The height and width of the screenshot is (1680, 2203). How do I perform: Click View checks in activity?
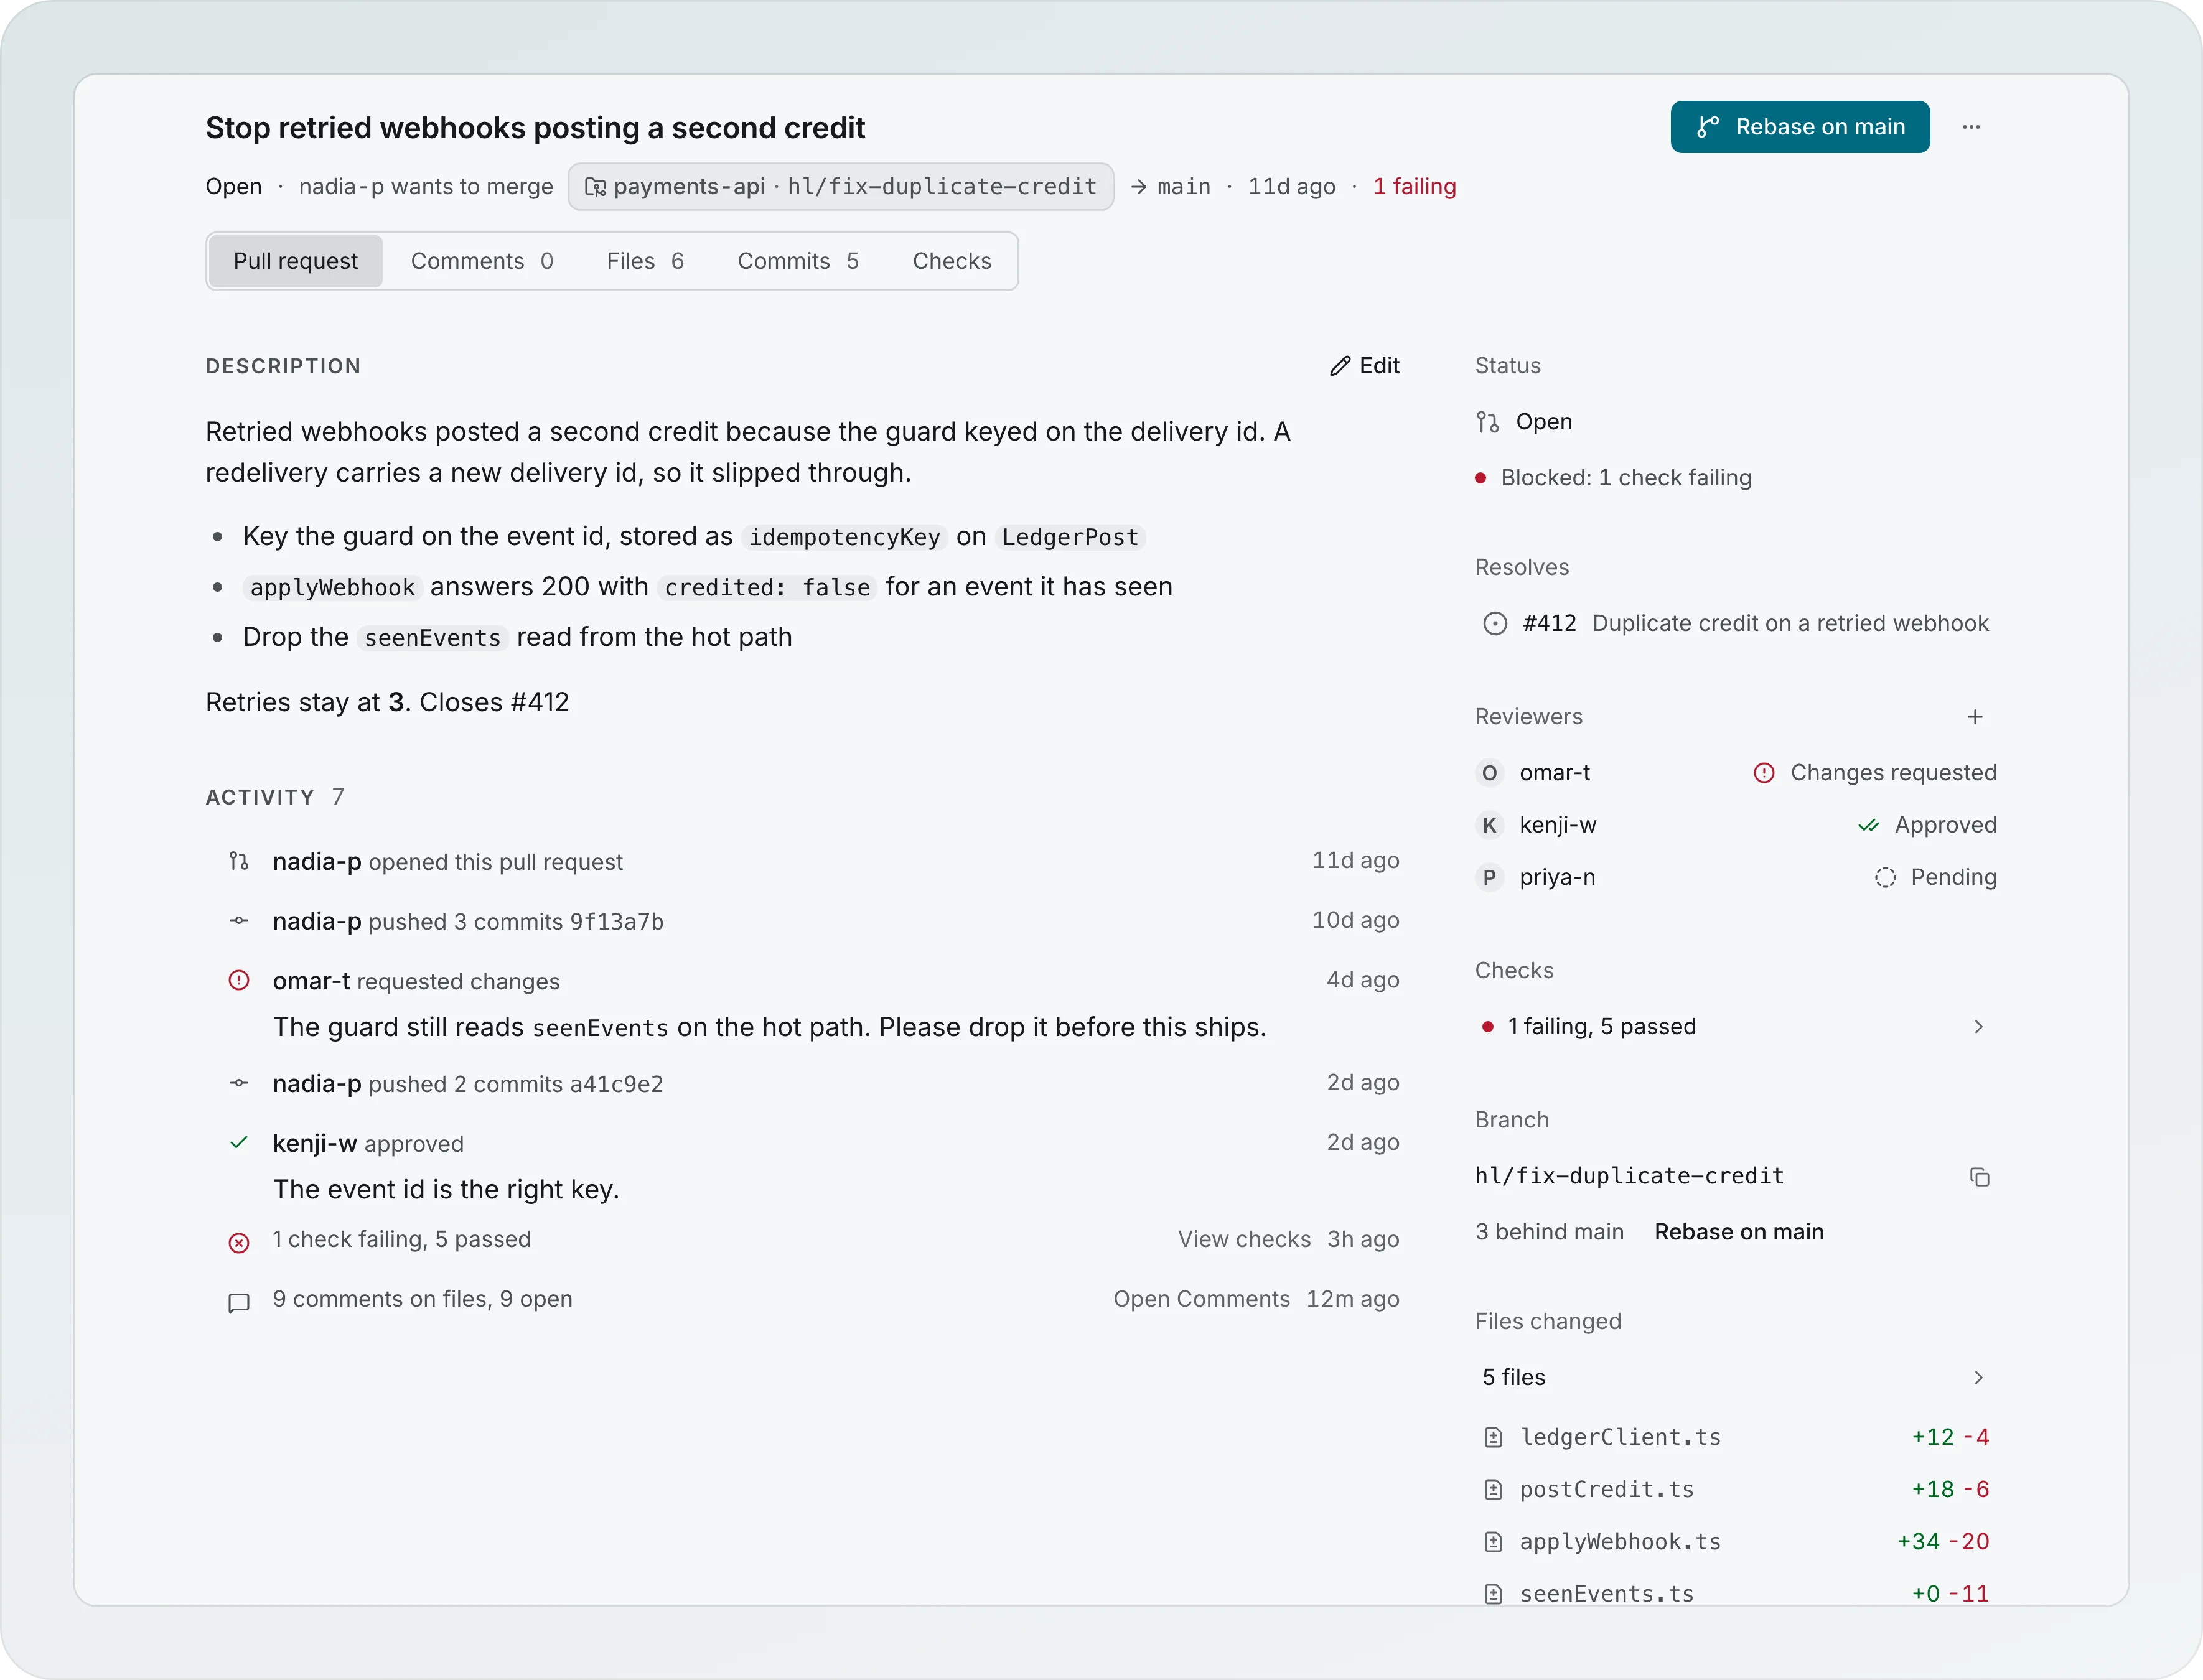coord(1244,1240)
